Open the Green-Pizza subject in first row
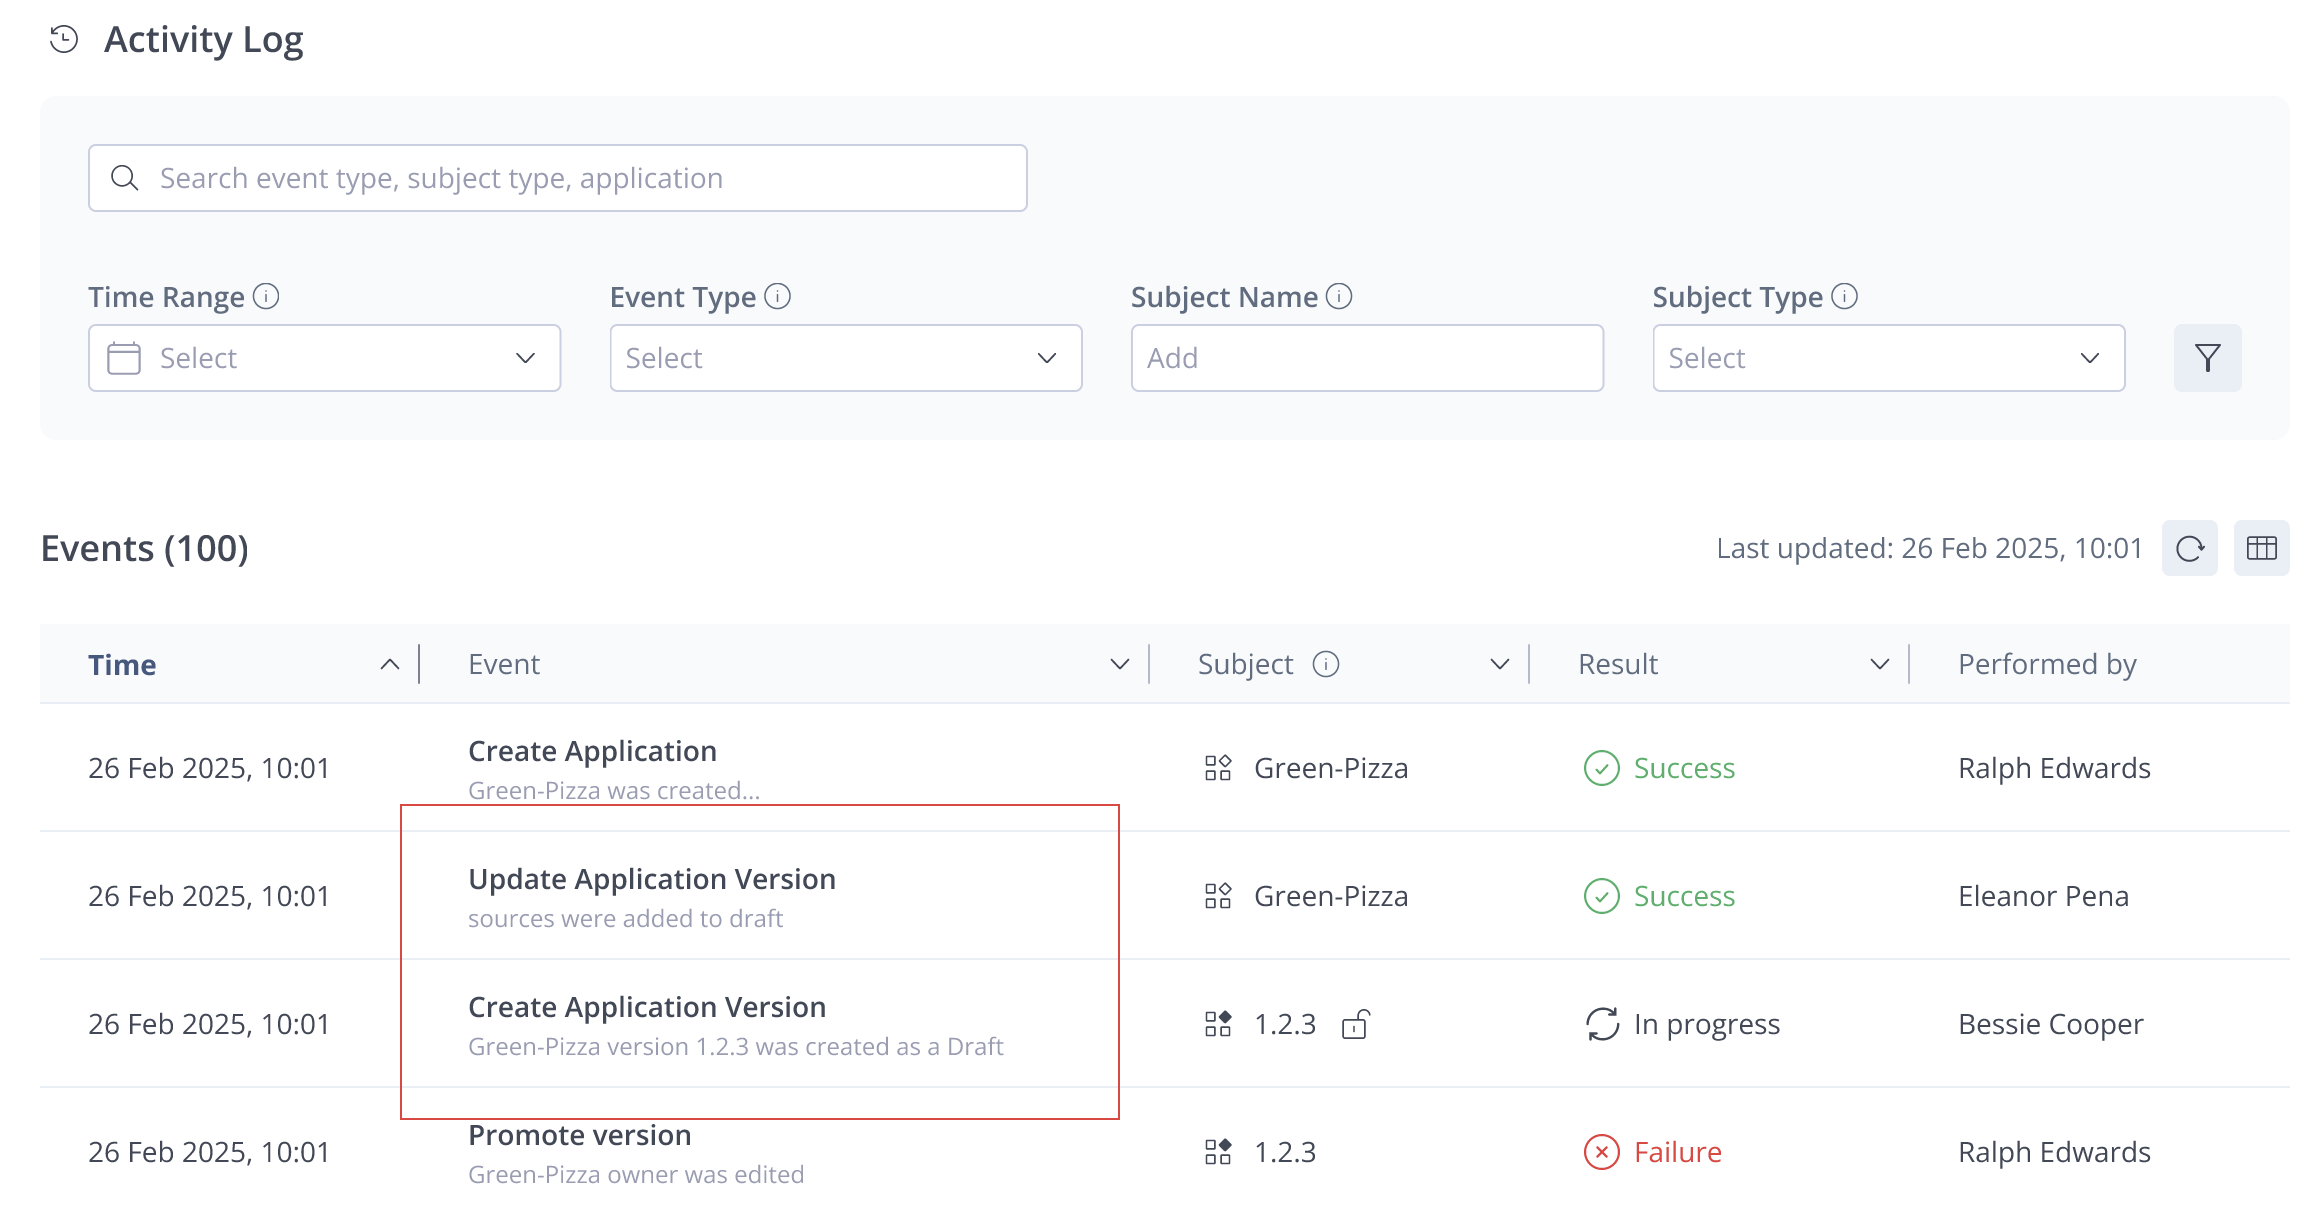Image resolution: width=2318 pixels, height=1206 pixels. point(1330,768)
